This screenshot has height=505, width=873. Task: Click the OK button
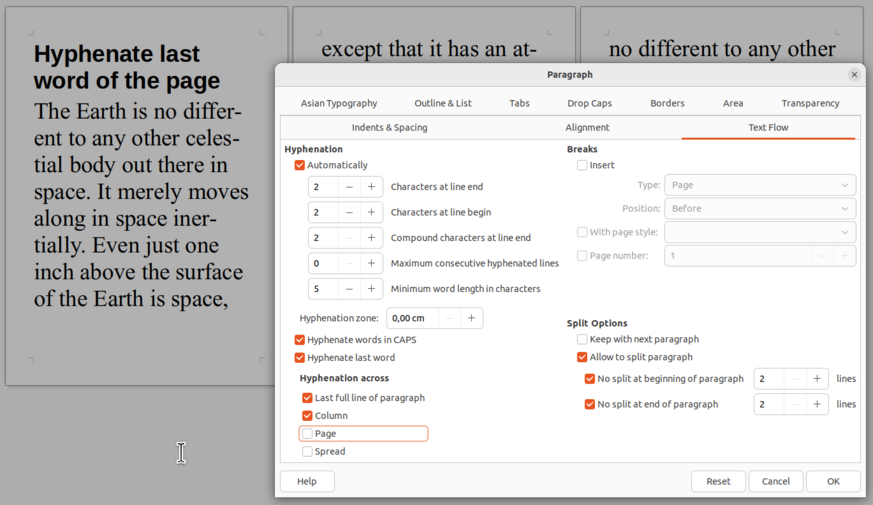(x=833, y=481)
